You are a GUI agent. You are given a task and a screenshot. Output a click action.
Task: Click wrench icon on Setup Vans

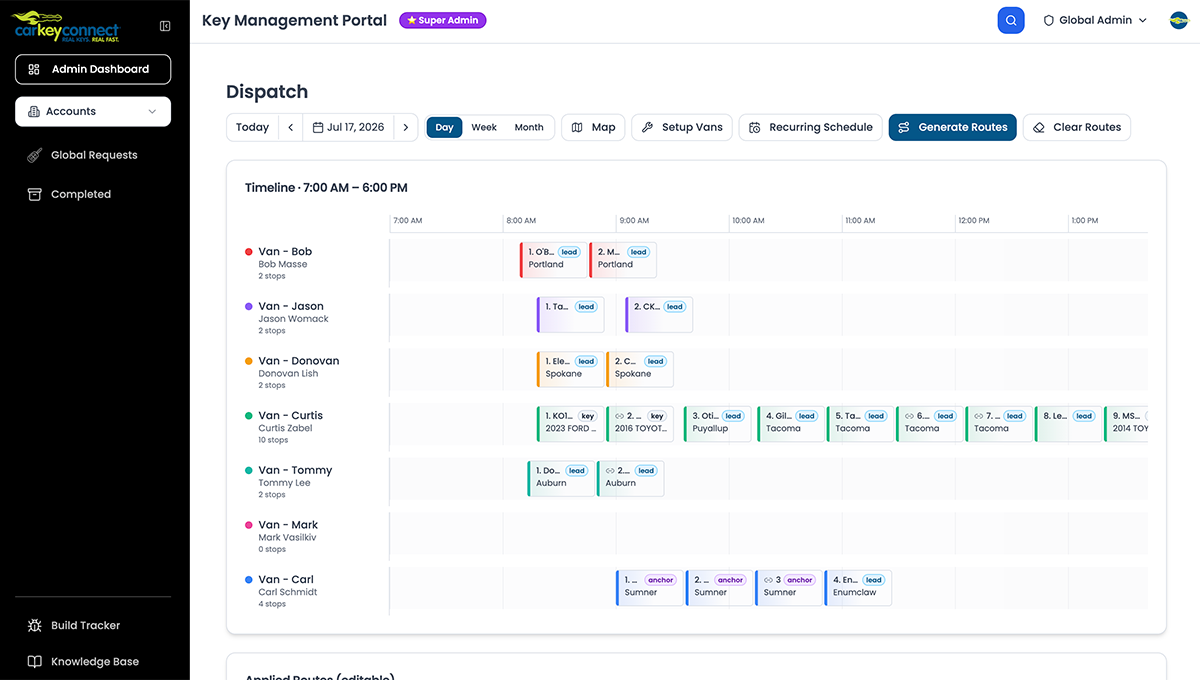pyautogui.click(x=647, y=128)
